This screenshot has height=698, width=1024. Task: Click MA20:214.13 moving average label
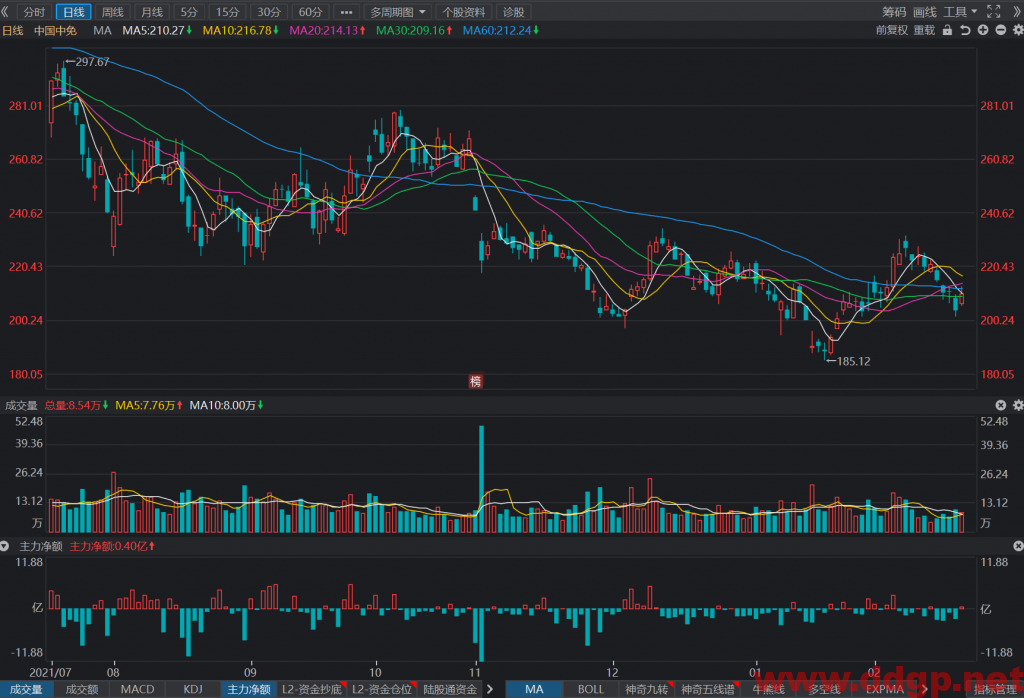tap(327, 30)
